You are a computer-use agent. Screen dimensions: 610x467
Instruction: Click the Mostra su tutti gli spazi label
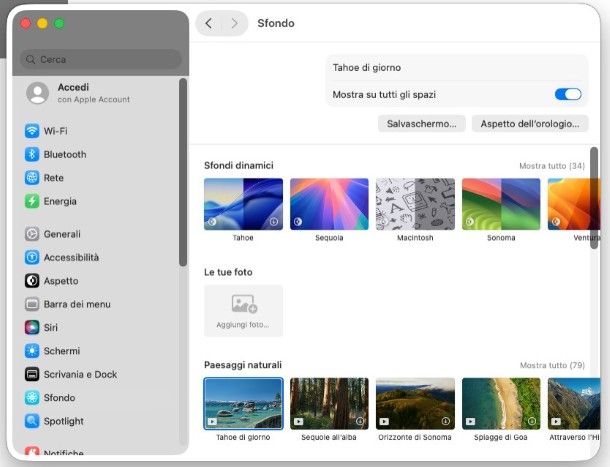[x=384, y=95]
